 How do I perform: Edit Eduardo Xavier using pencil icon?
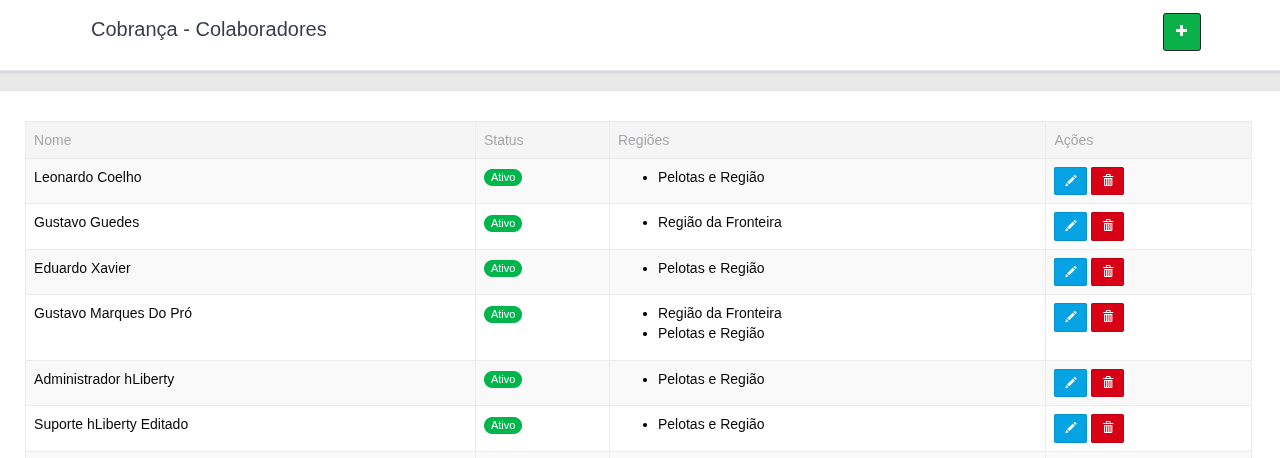click(1070, 272)
